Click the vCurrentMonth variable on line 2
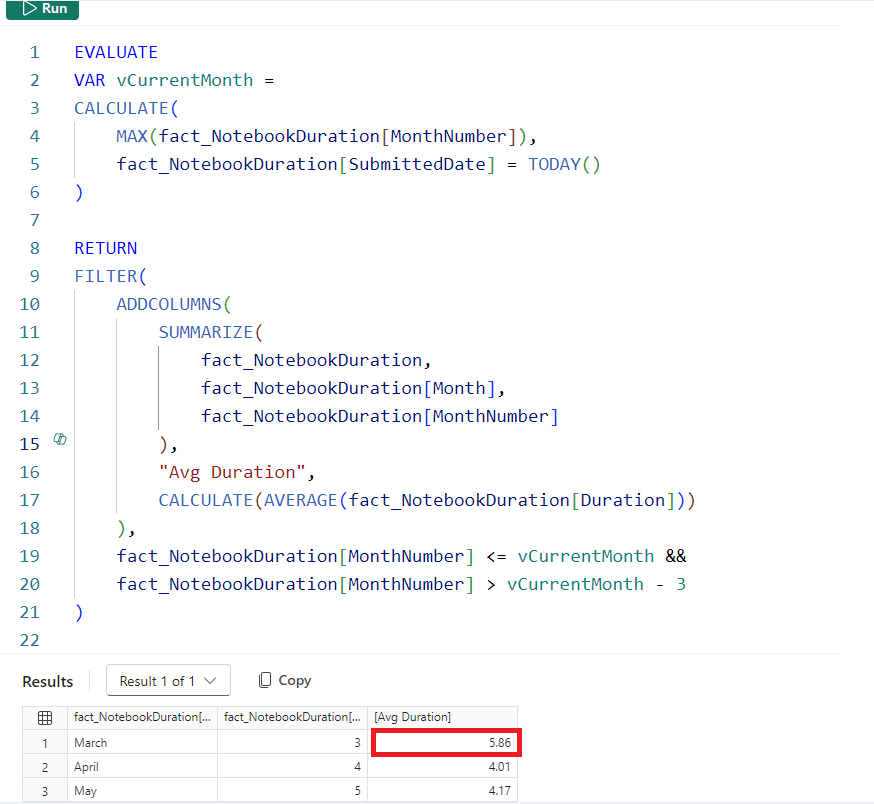Viewport: 874px width, 804px height. (178, 80)
